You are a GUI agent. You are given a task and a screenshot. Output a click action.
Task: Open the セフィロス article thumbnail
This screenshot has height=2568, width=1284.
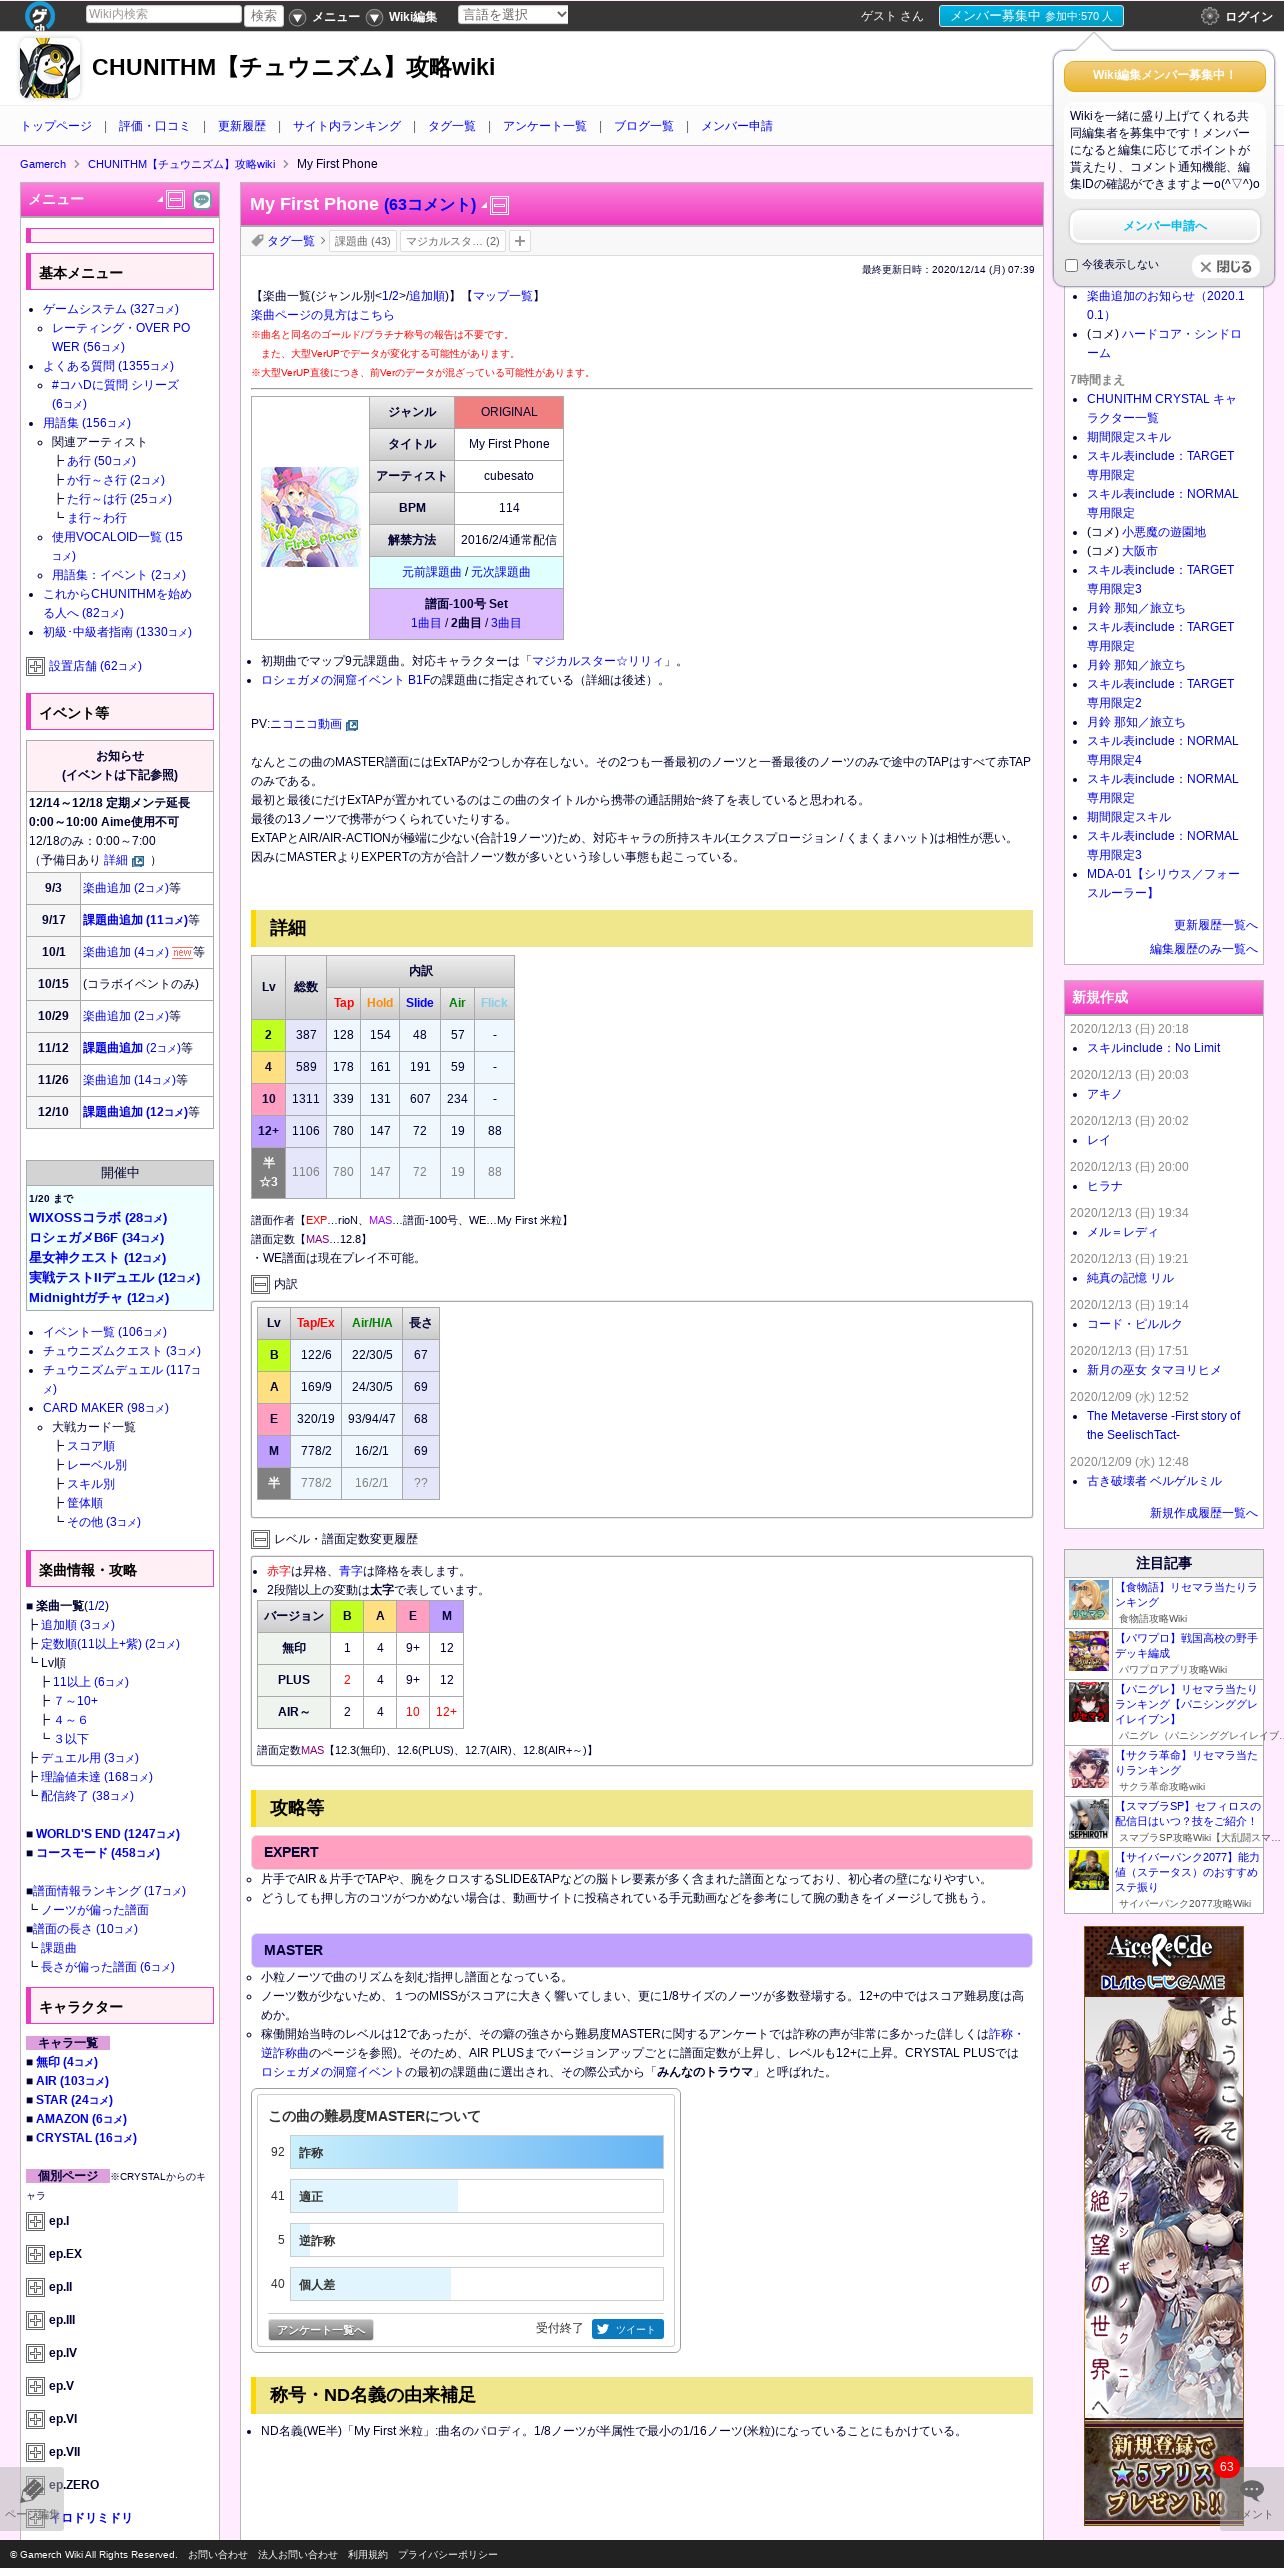pyautogui.click(x=1089, y=1819)
